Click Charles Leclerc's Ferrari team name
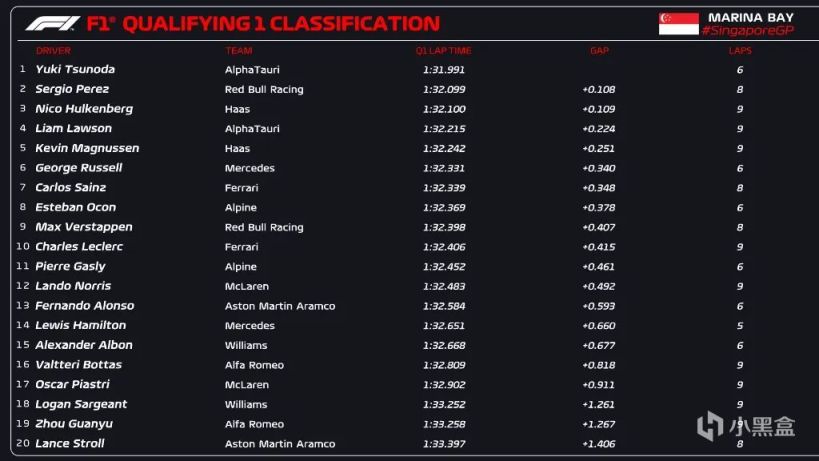Image resolution: width=819 pixels, height=461 pixels. tap(242, 247)
